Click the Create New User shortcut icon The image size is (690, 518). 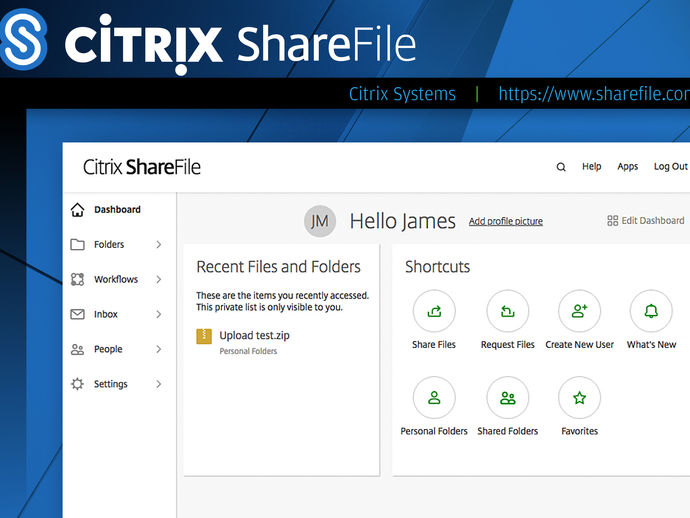tap(579, 311)
